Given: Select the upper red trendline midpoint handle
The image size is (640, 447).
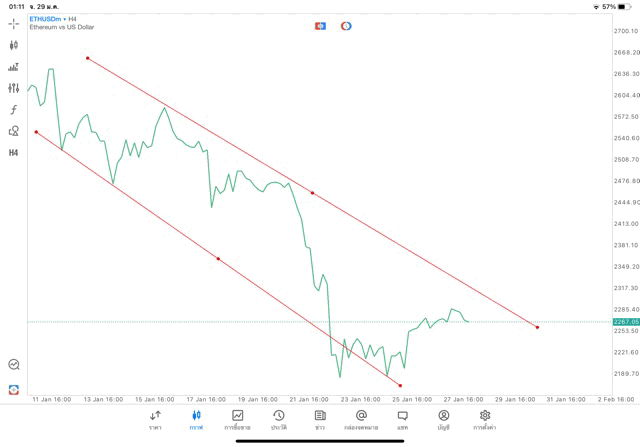Looking at the screenshot, I should 313,192.
